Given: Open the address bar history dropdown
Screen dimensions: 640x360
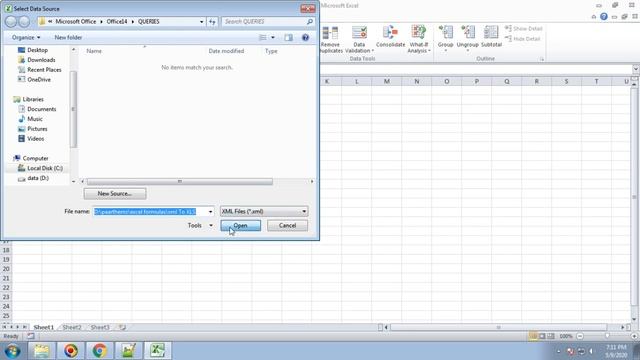Looking at the screenshot, I should point(201,22).
